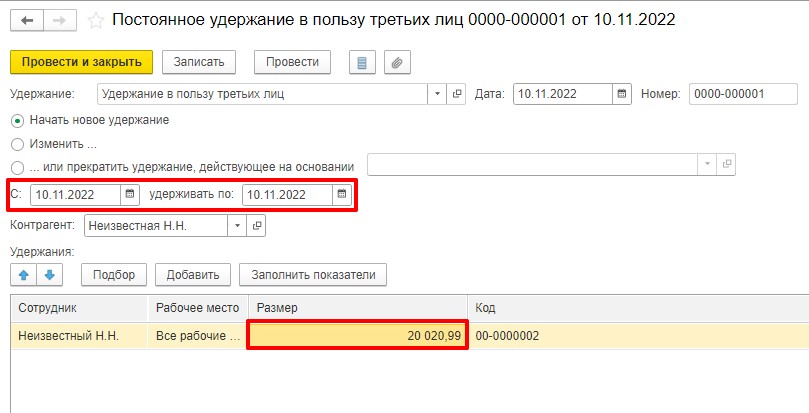Go back with the left arrow button
This screenshot has width=809, height=413.
pos(27,21)
